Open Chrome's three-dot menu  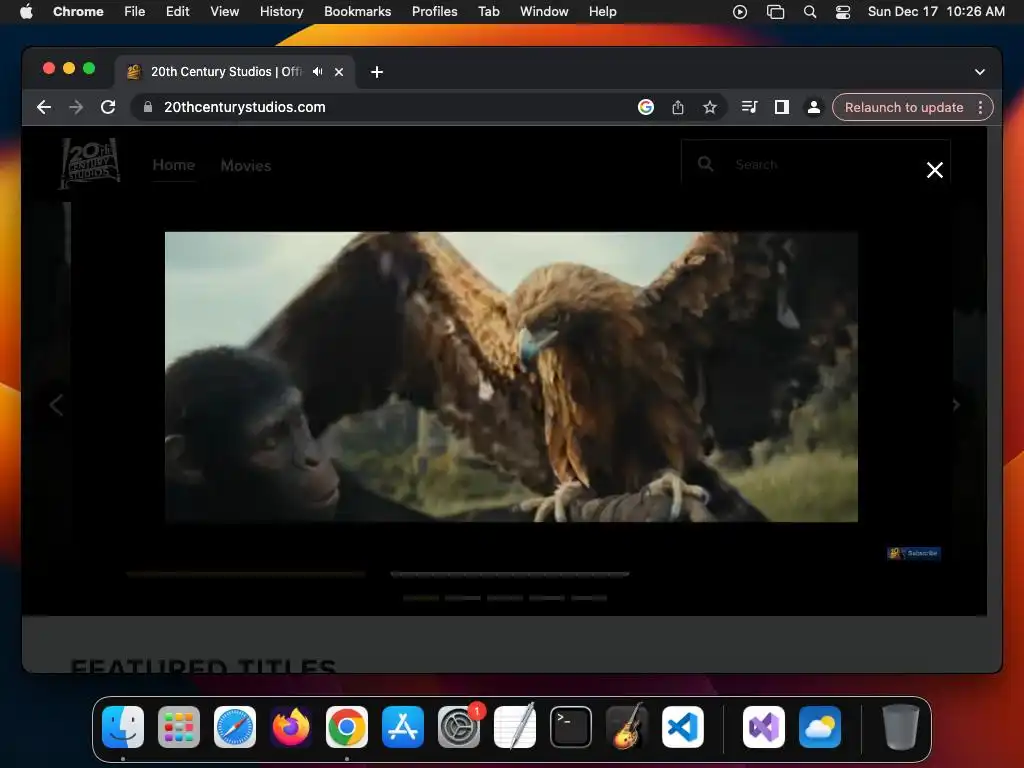pos(980,107)
